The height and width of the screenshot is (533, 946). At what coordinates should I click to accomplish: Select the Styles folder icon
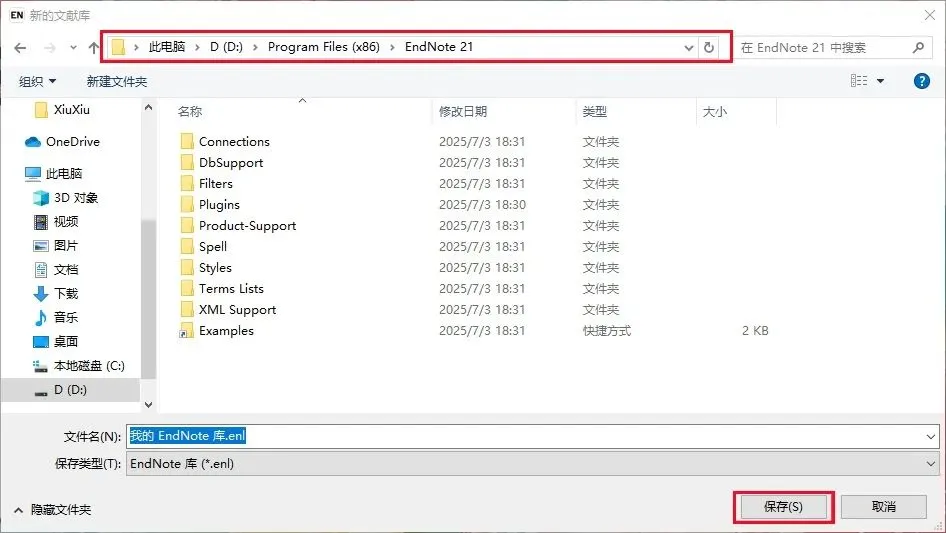tap(187, 267)
